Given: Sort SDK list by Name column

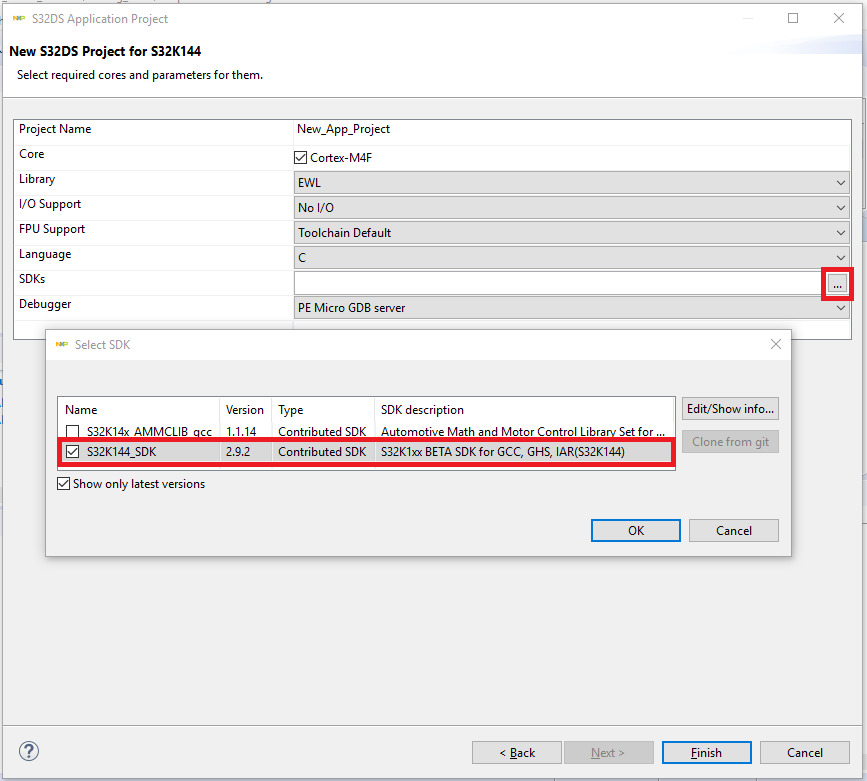Looking at the screenshot, I should (138, 410).
